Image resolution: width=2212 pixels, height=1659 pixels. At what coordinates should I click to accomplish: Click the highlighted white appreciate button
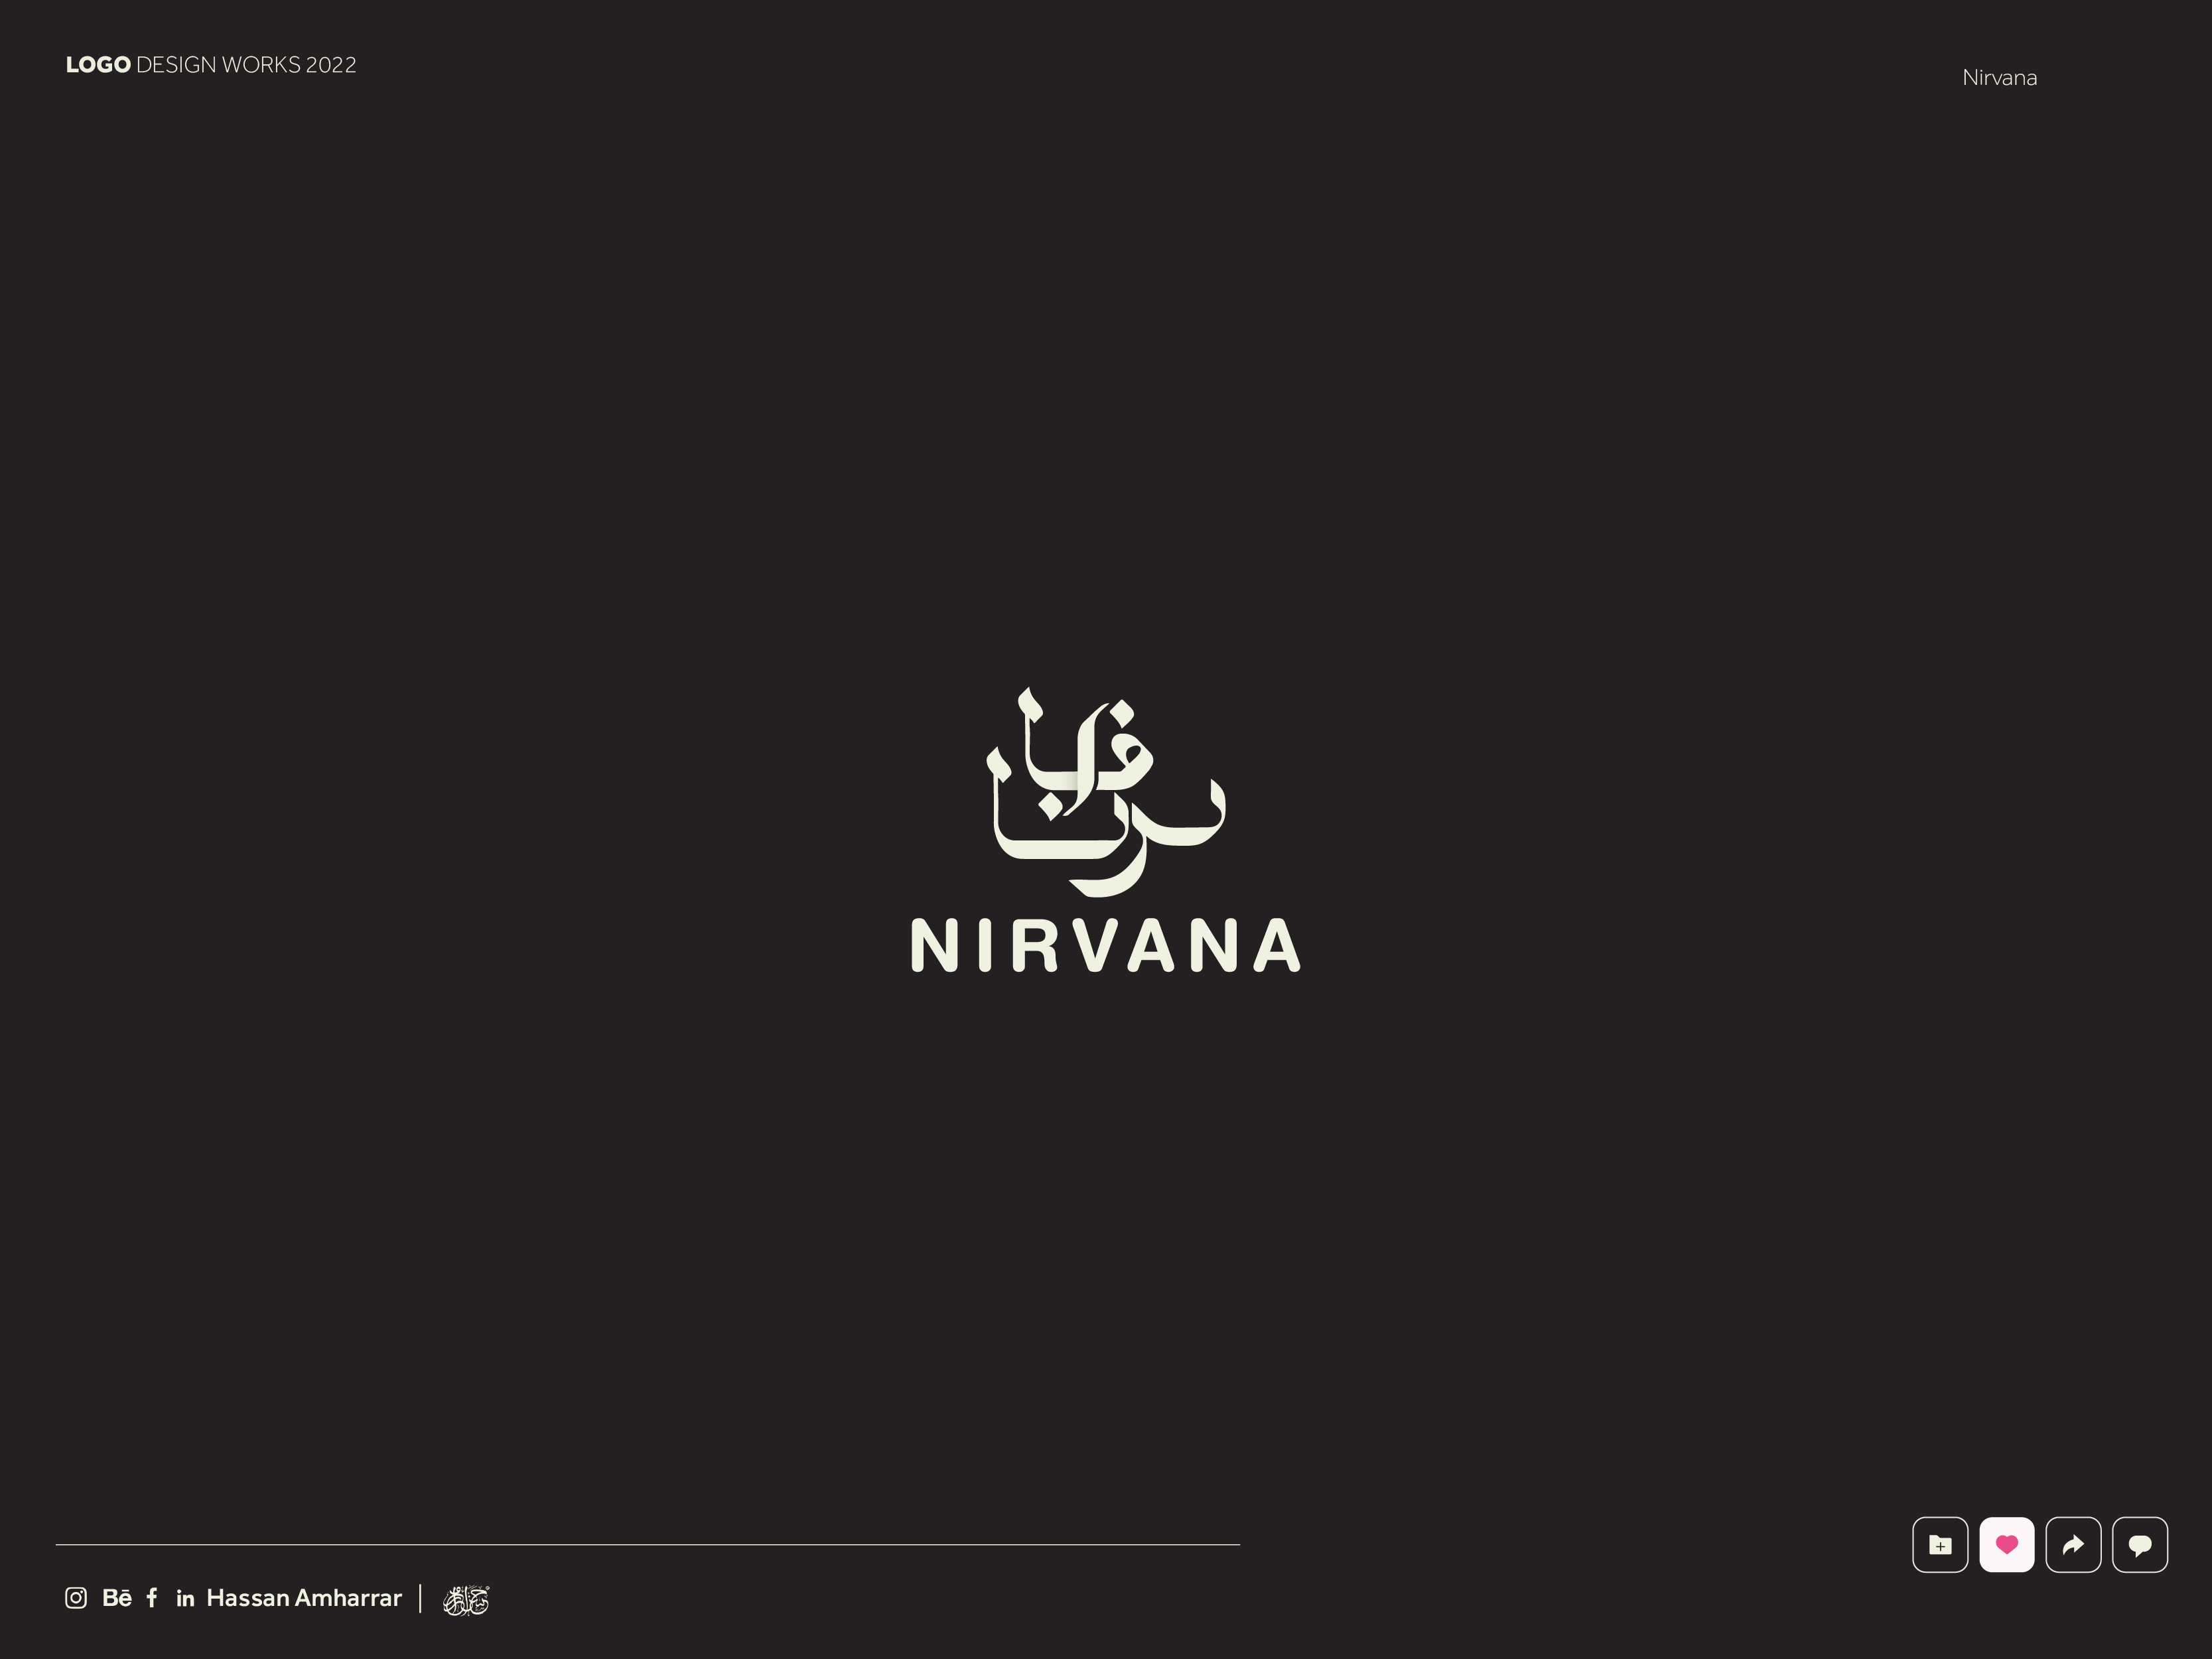(x=2007, y=1544)
